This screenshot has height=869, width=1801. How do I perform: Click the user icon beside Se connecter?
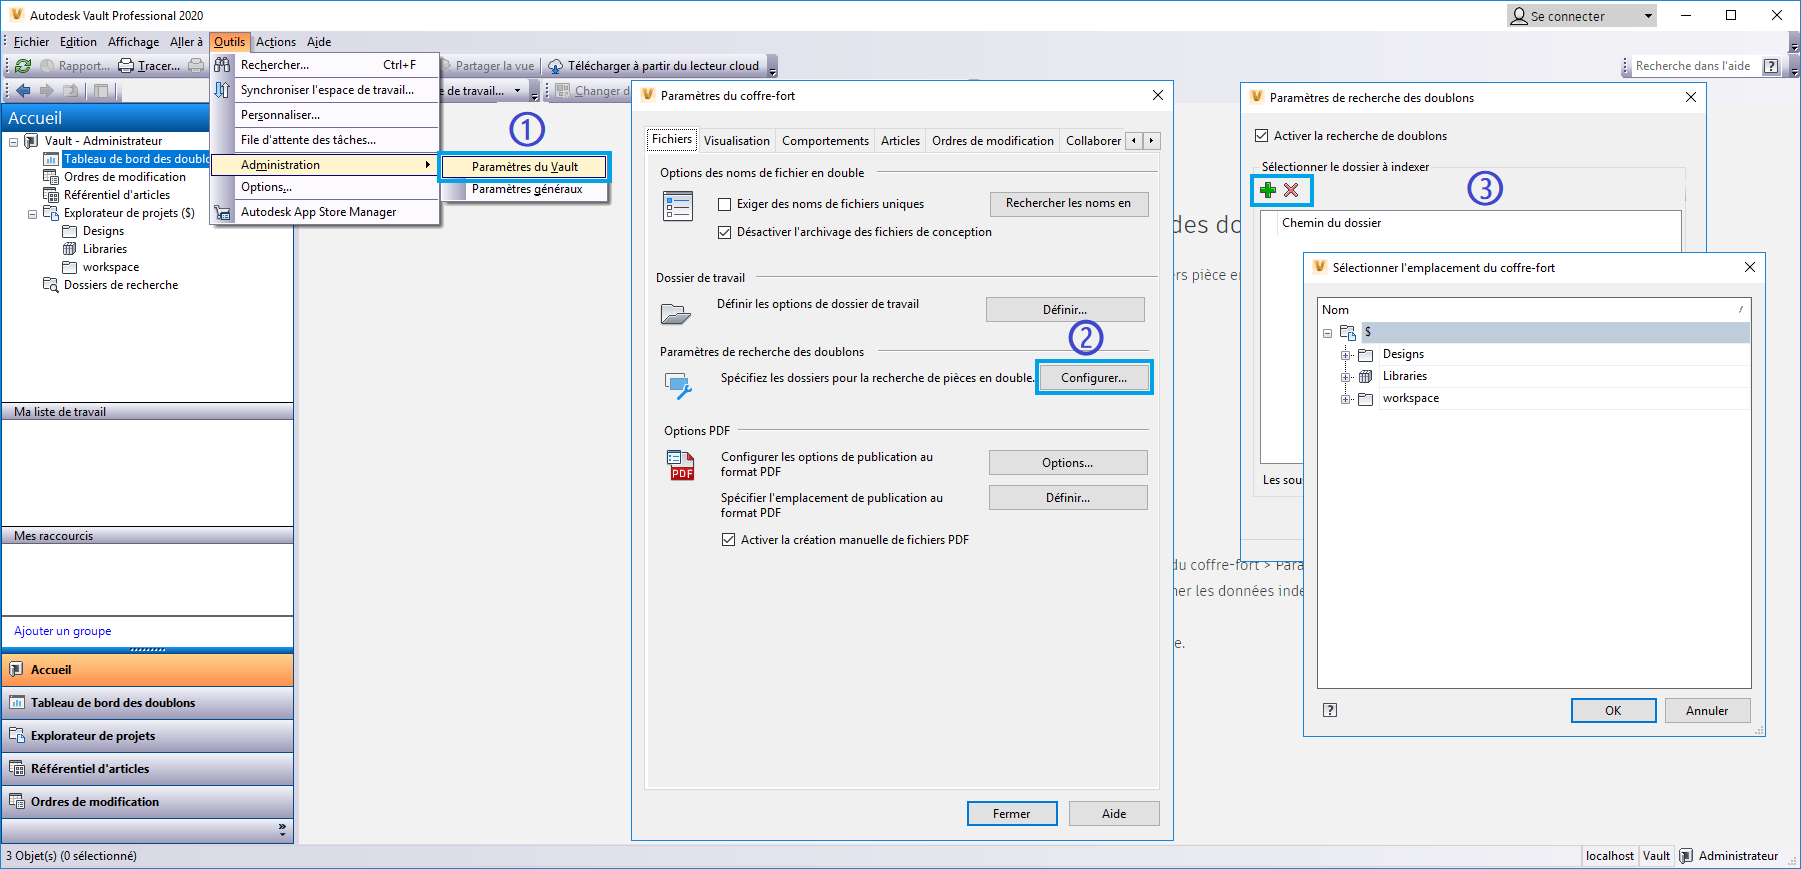point(1519,16)
